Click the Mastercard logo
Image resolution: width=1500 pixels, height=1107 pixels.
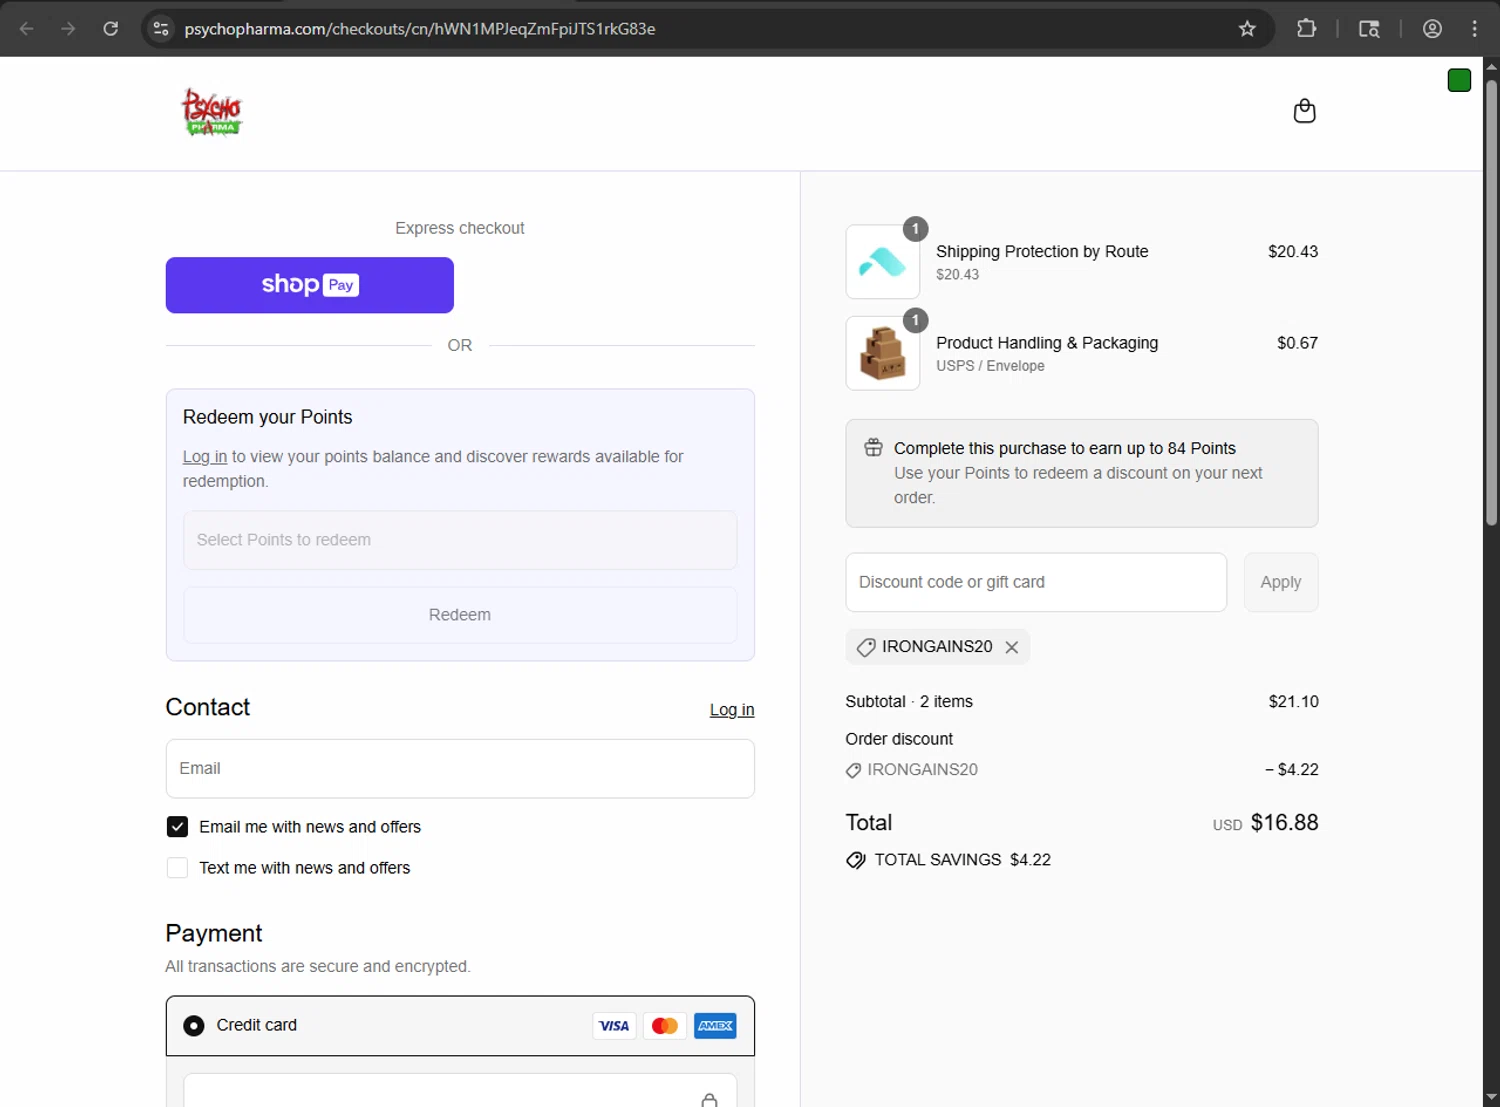[665, 1026]
